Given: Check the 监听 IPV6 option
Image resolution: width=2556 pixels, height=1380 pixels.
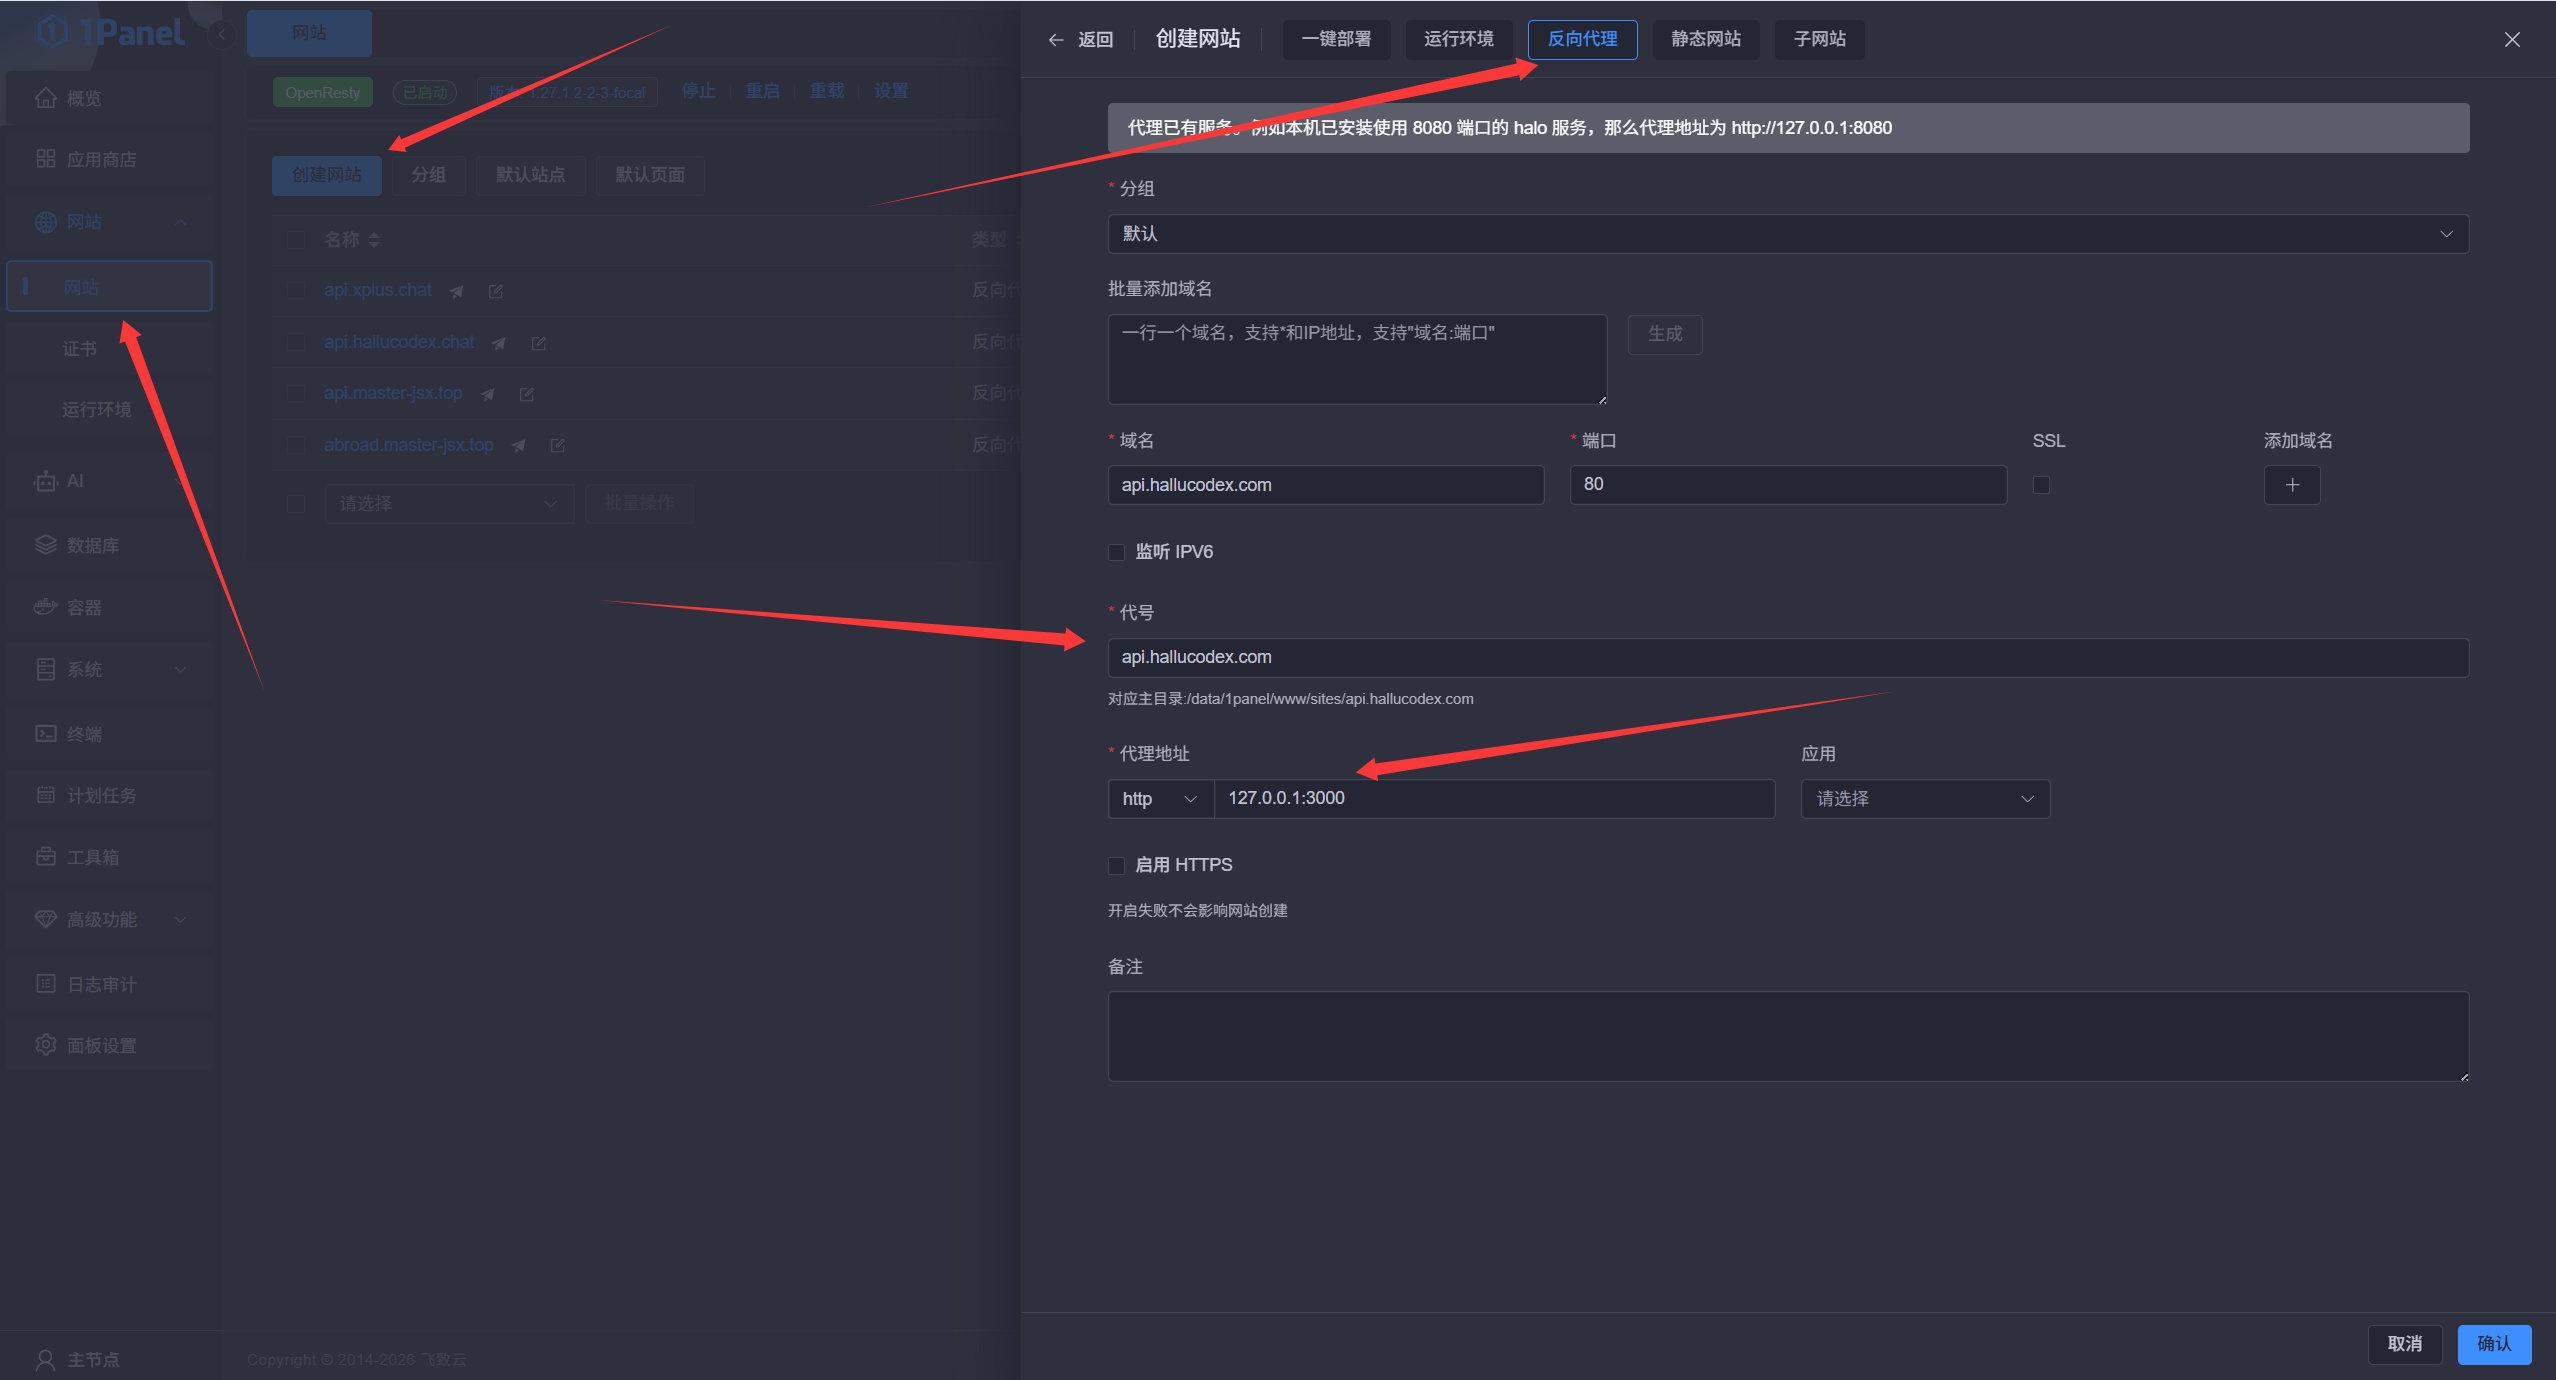Looking at the screenshot, I should point(1117,552).
